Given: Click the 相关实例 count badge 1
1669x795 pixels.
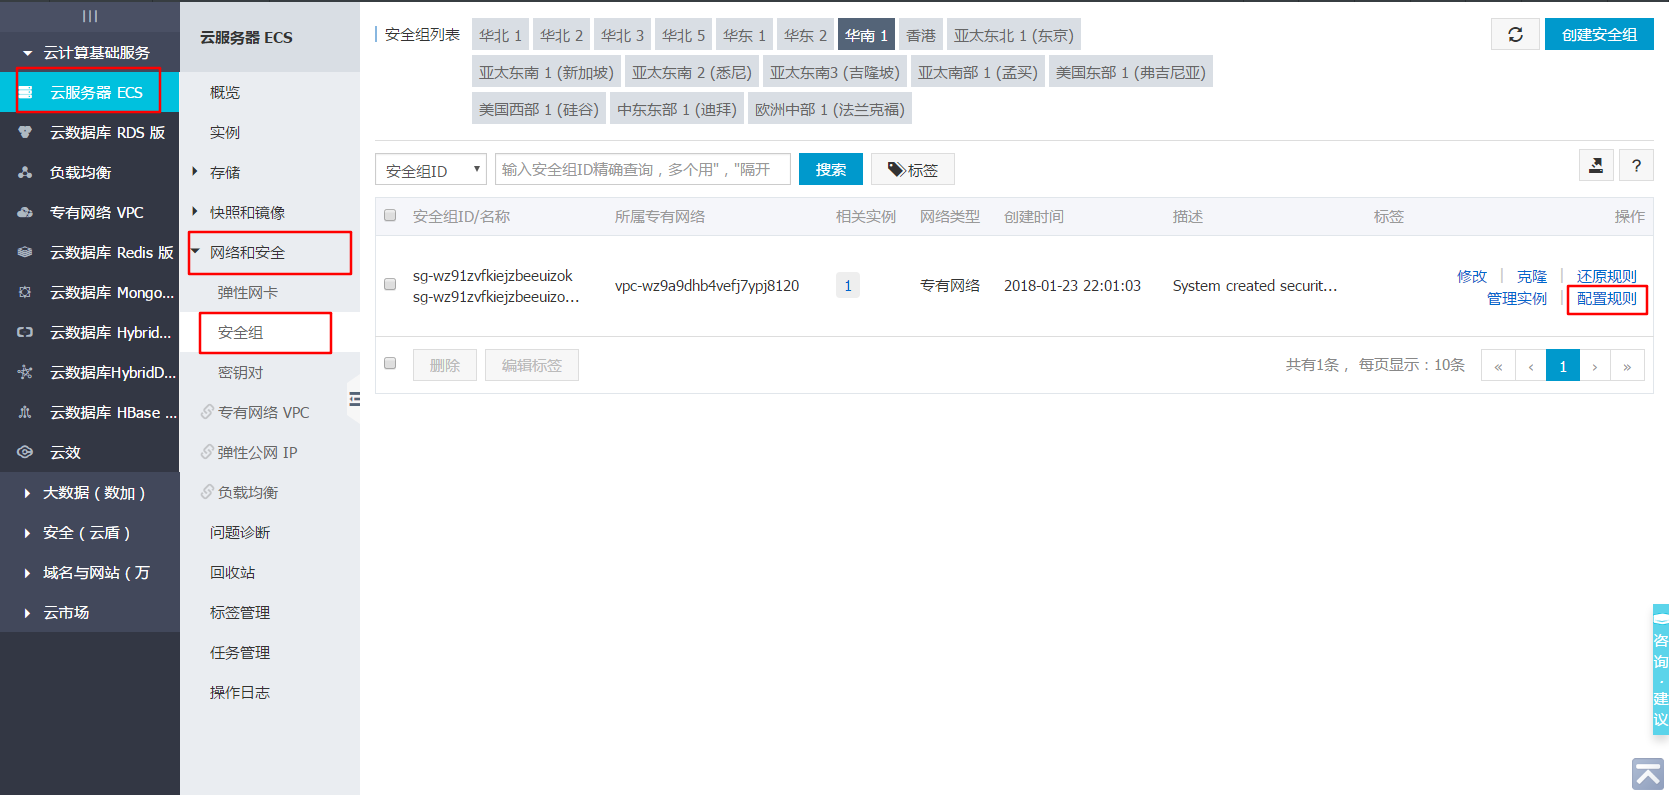Looking at the screenshot, I should point(848,286).
